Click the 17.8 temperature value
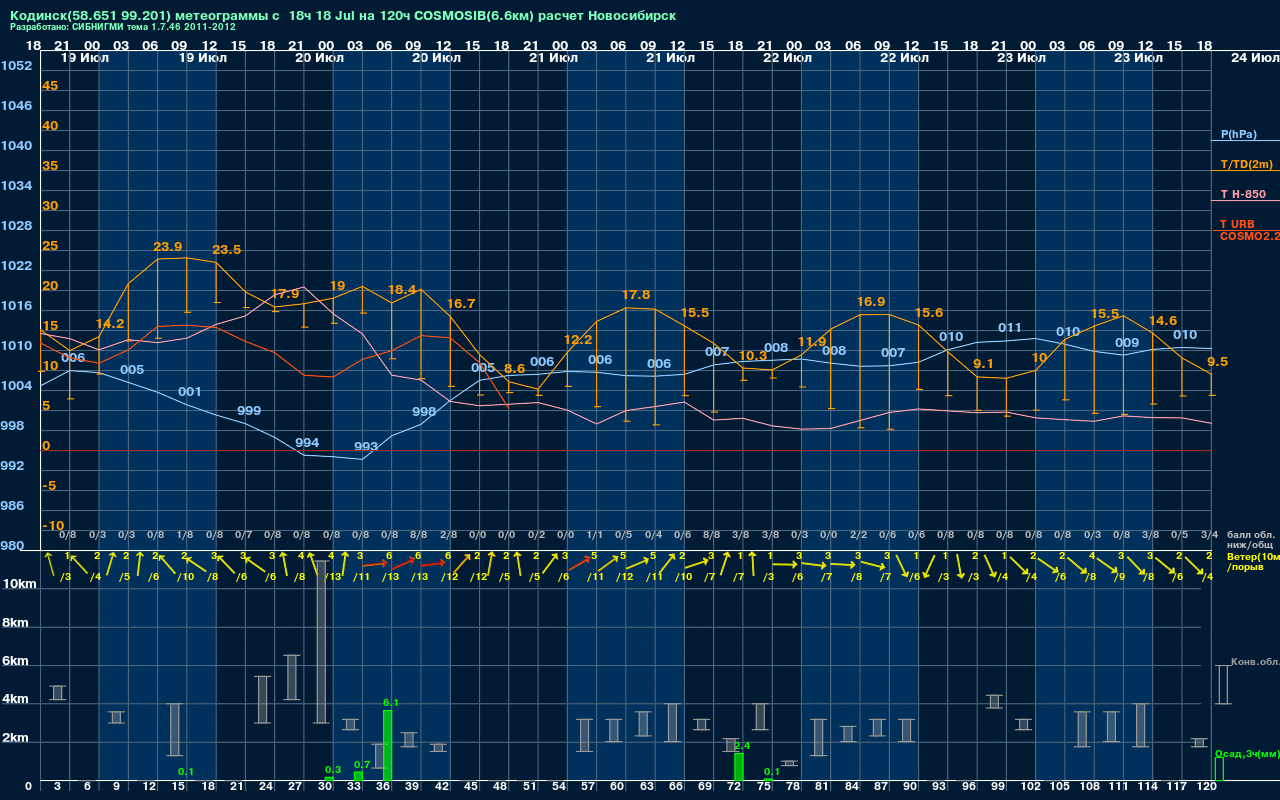 (636, 295)
